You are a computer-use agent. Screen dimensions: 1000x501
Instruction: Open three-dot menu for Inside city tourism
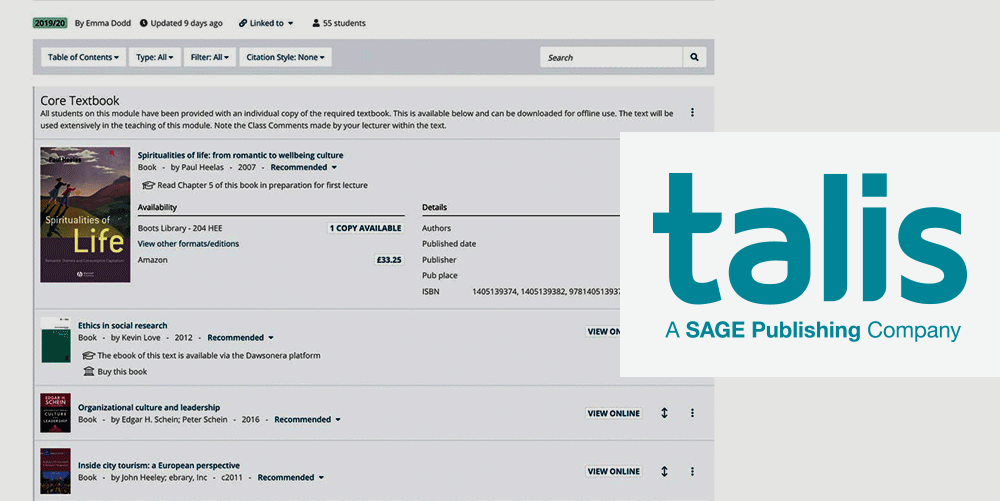click(692, 472)
